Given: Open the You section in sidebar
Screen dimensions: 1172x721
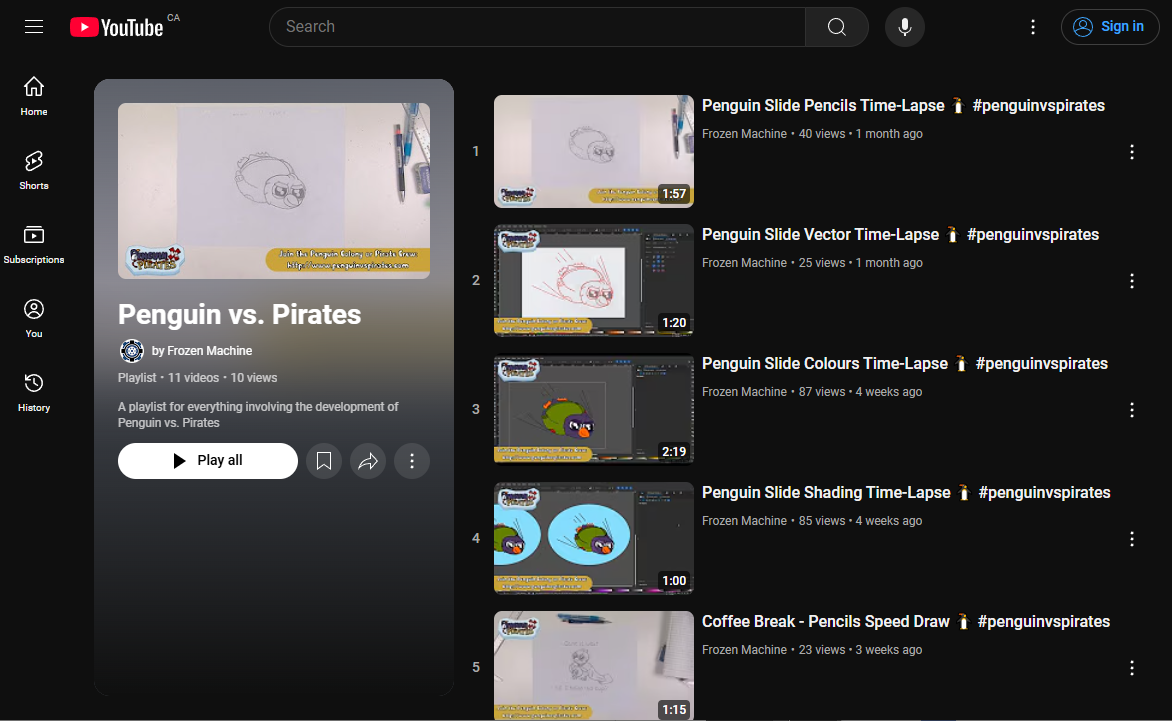Looking at the screenshot, I should (x=34, y=318).
